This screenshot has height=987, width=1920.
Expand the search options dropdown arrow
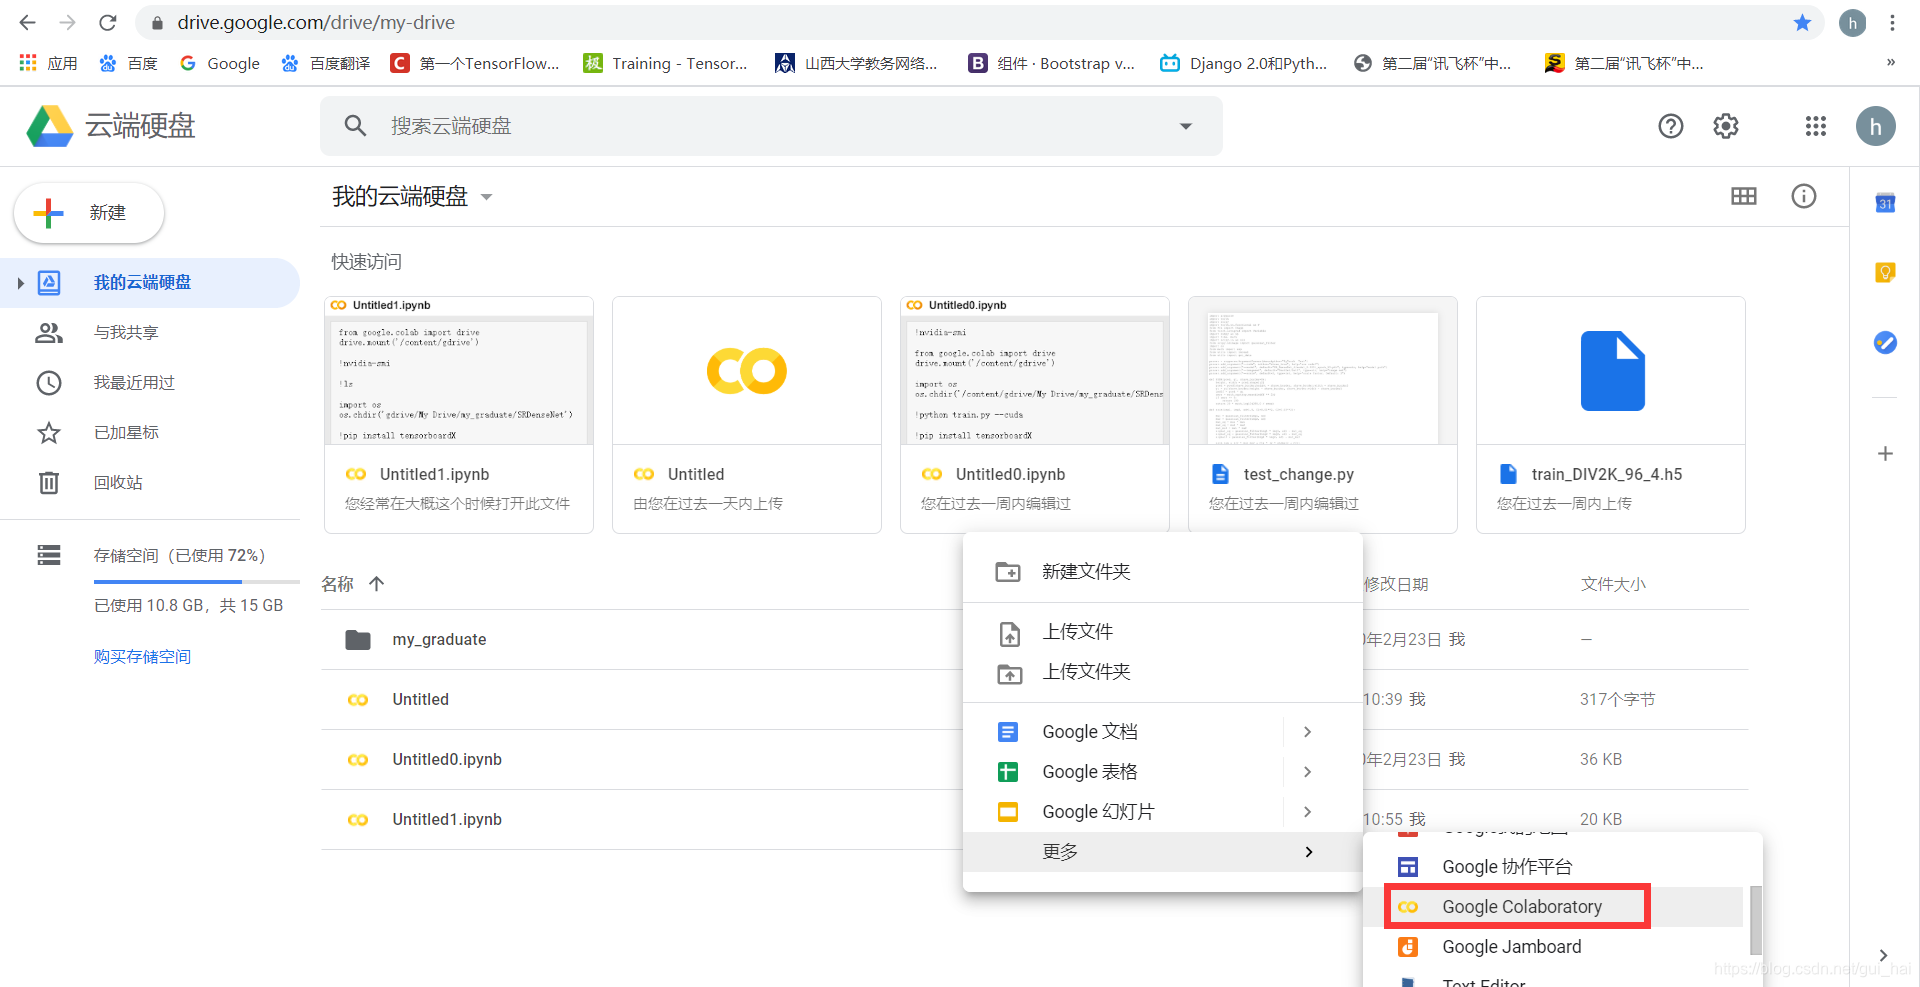coord(1185,126)
